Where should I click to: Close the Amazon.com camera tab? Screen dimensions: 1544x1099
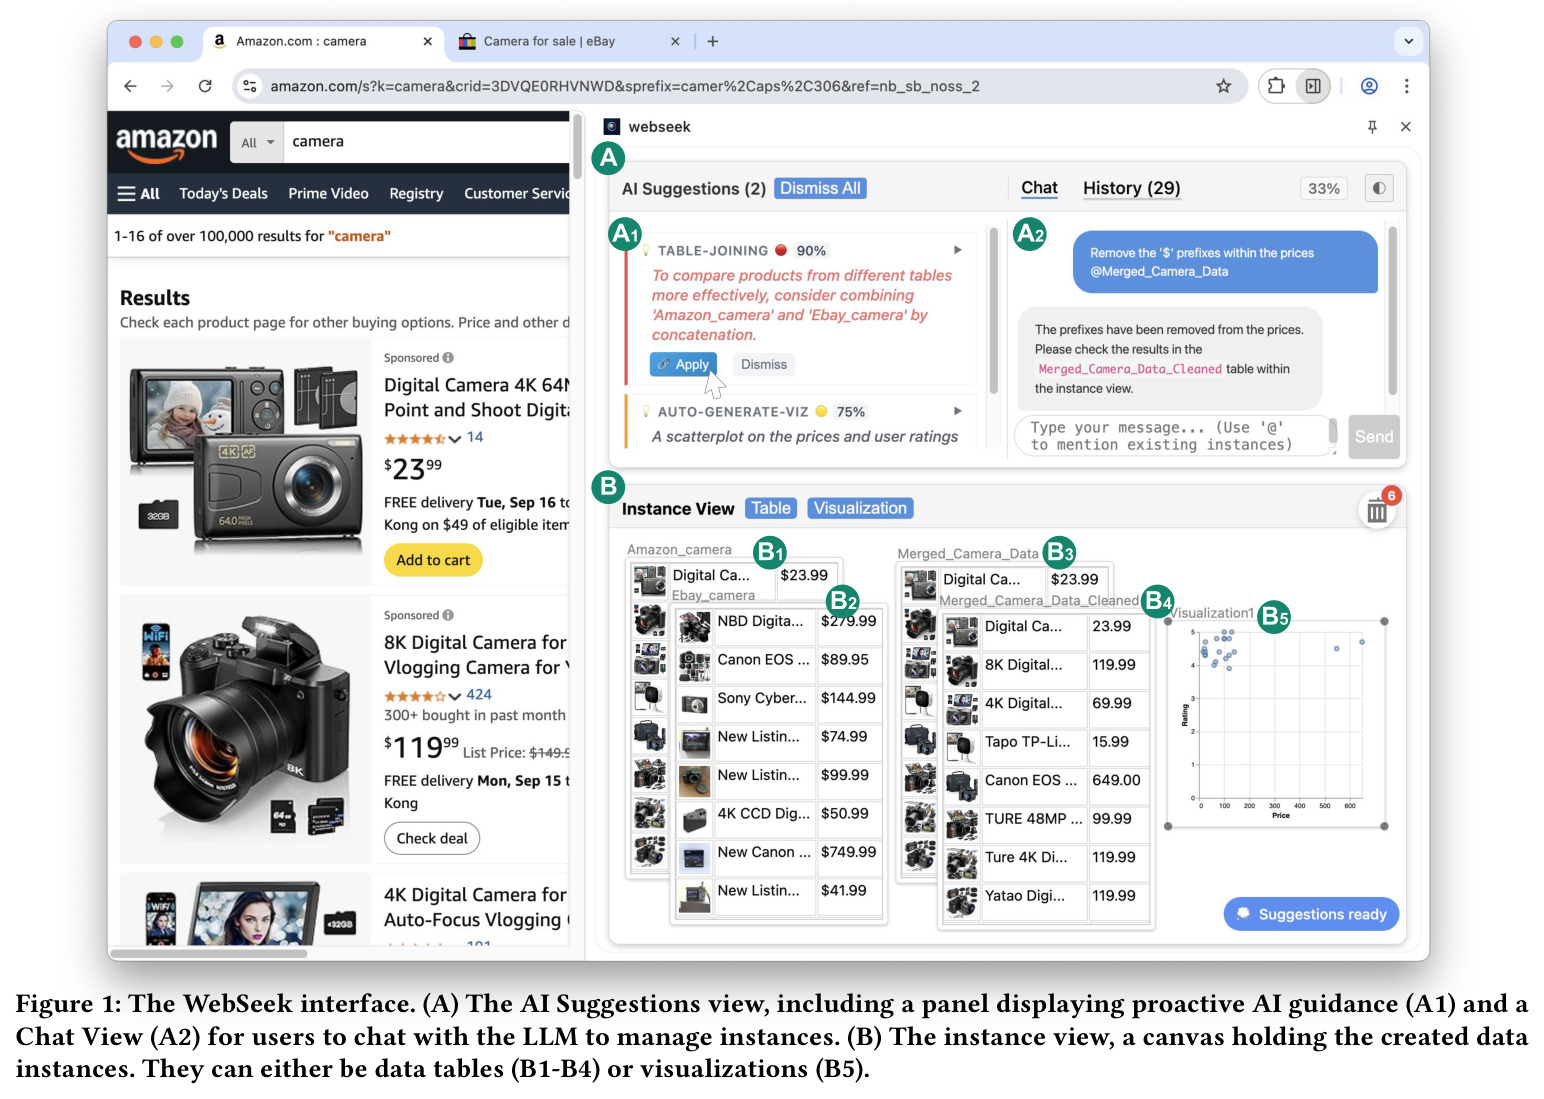tap(427, 41)
